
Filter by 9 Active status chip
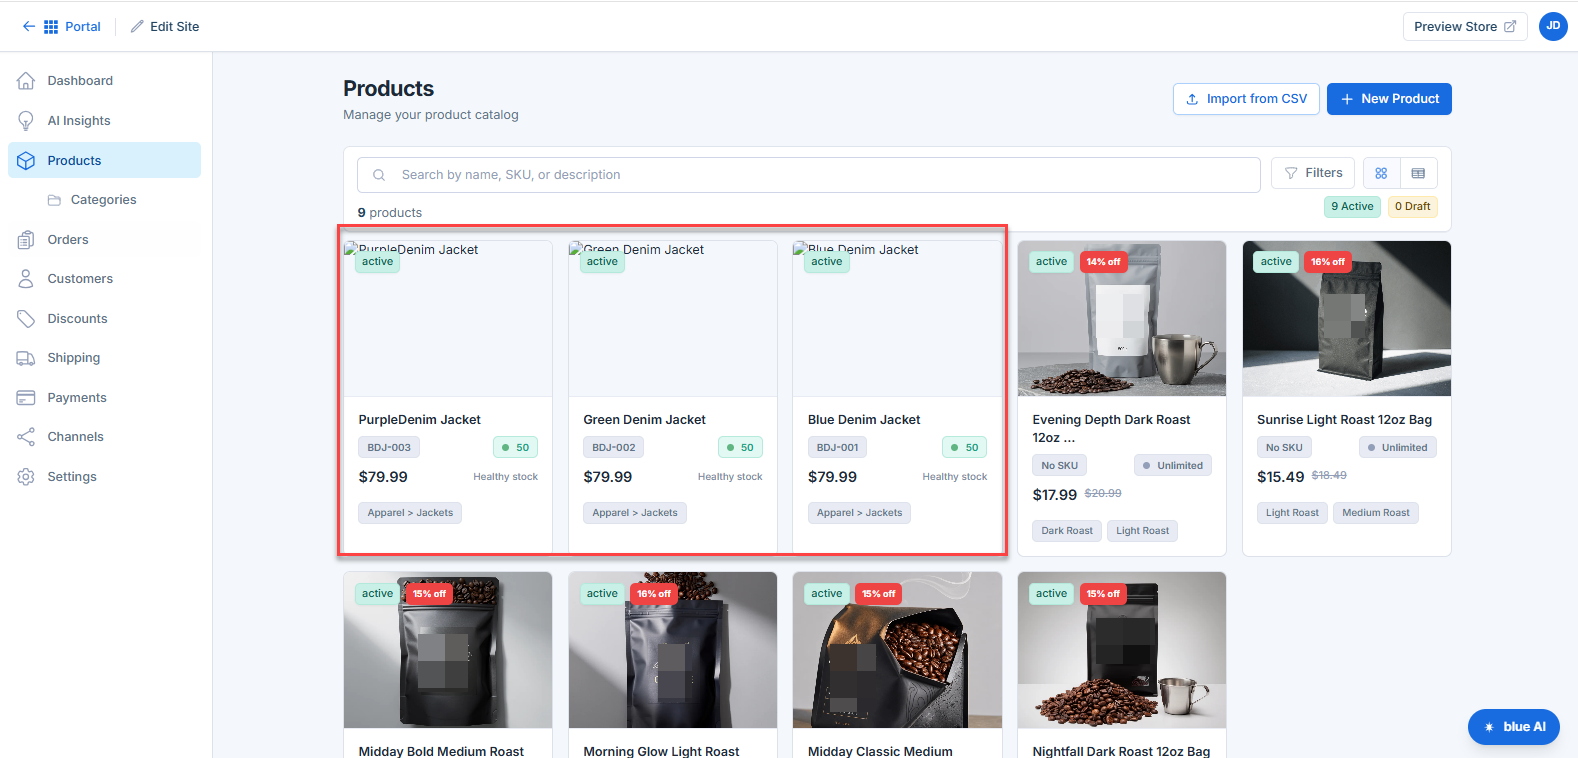(x=1352, y=206)
